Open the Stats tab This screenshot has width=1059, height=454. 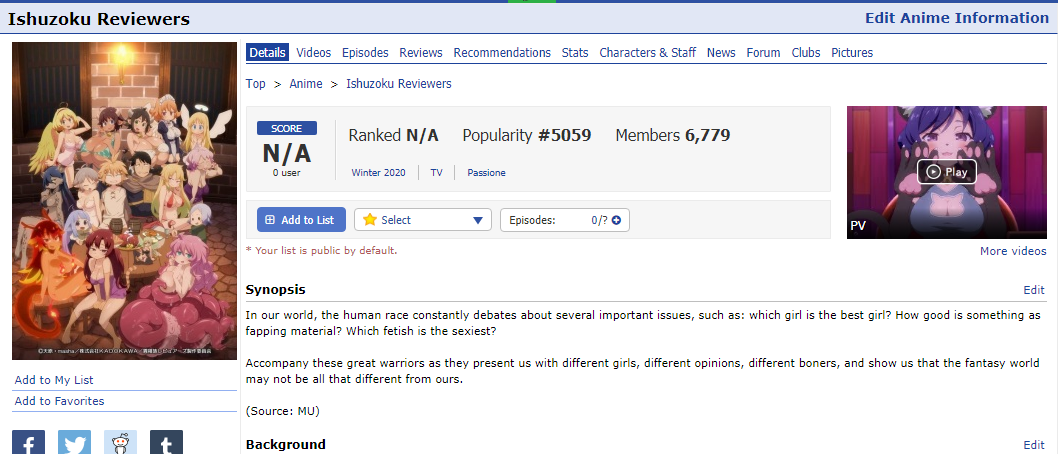click(575, 53)
